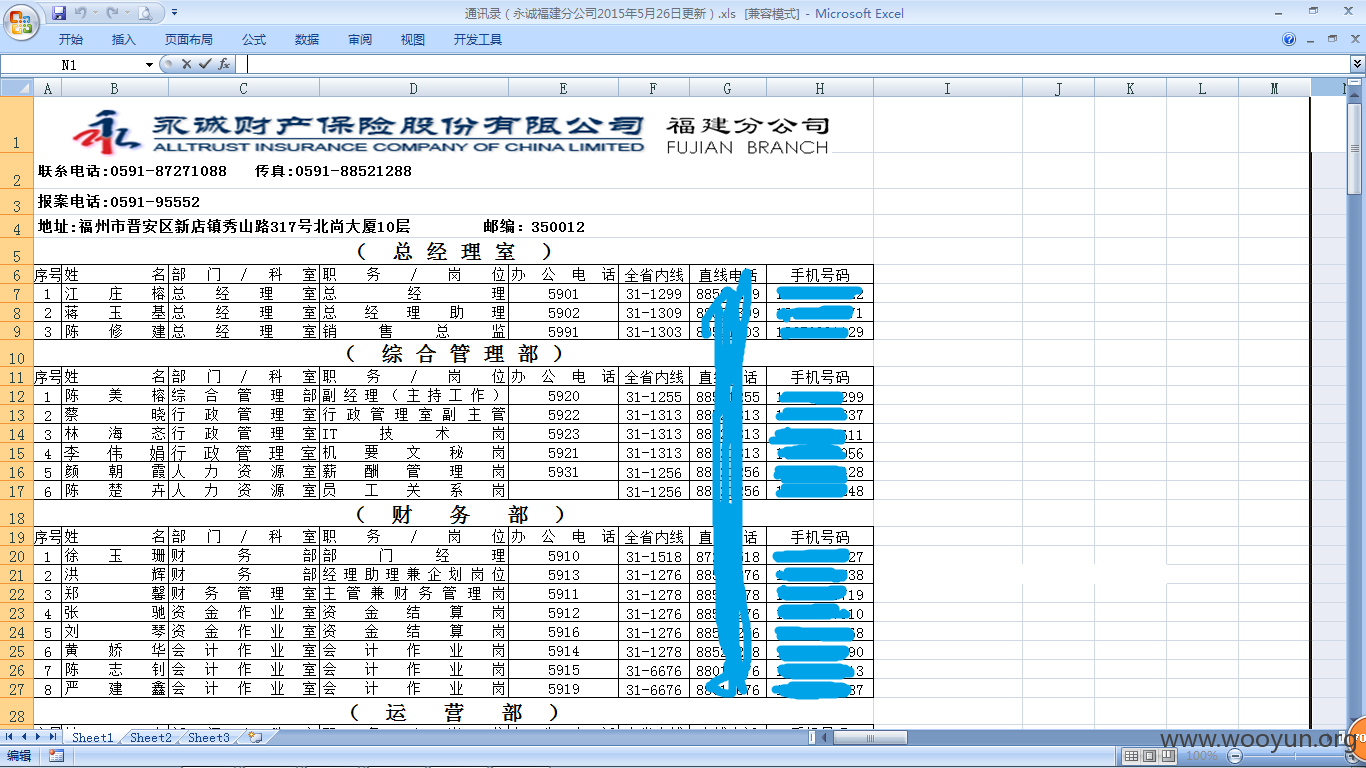Switch to Page Break Preview icon
This screenshot has width=1366, height=768.
(1168, 756)
